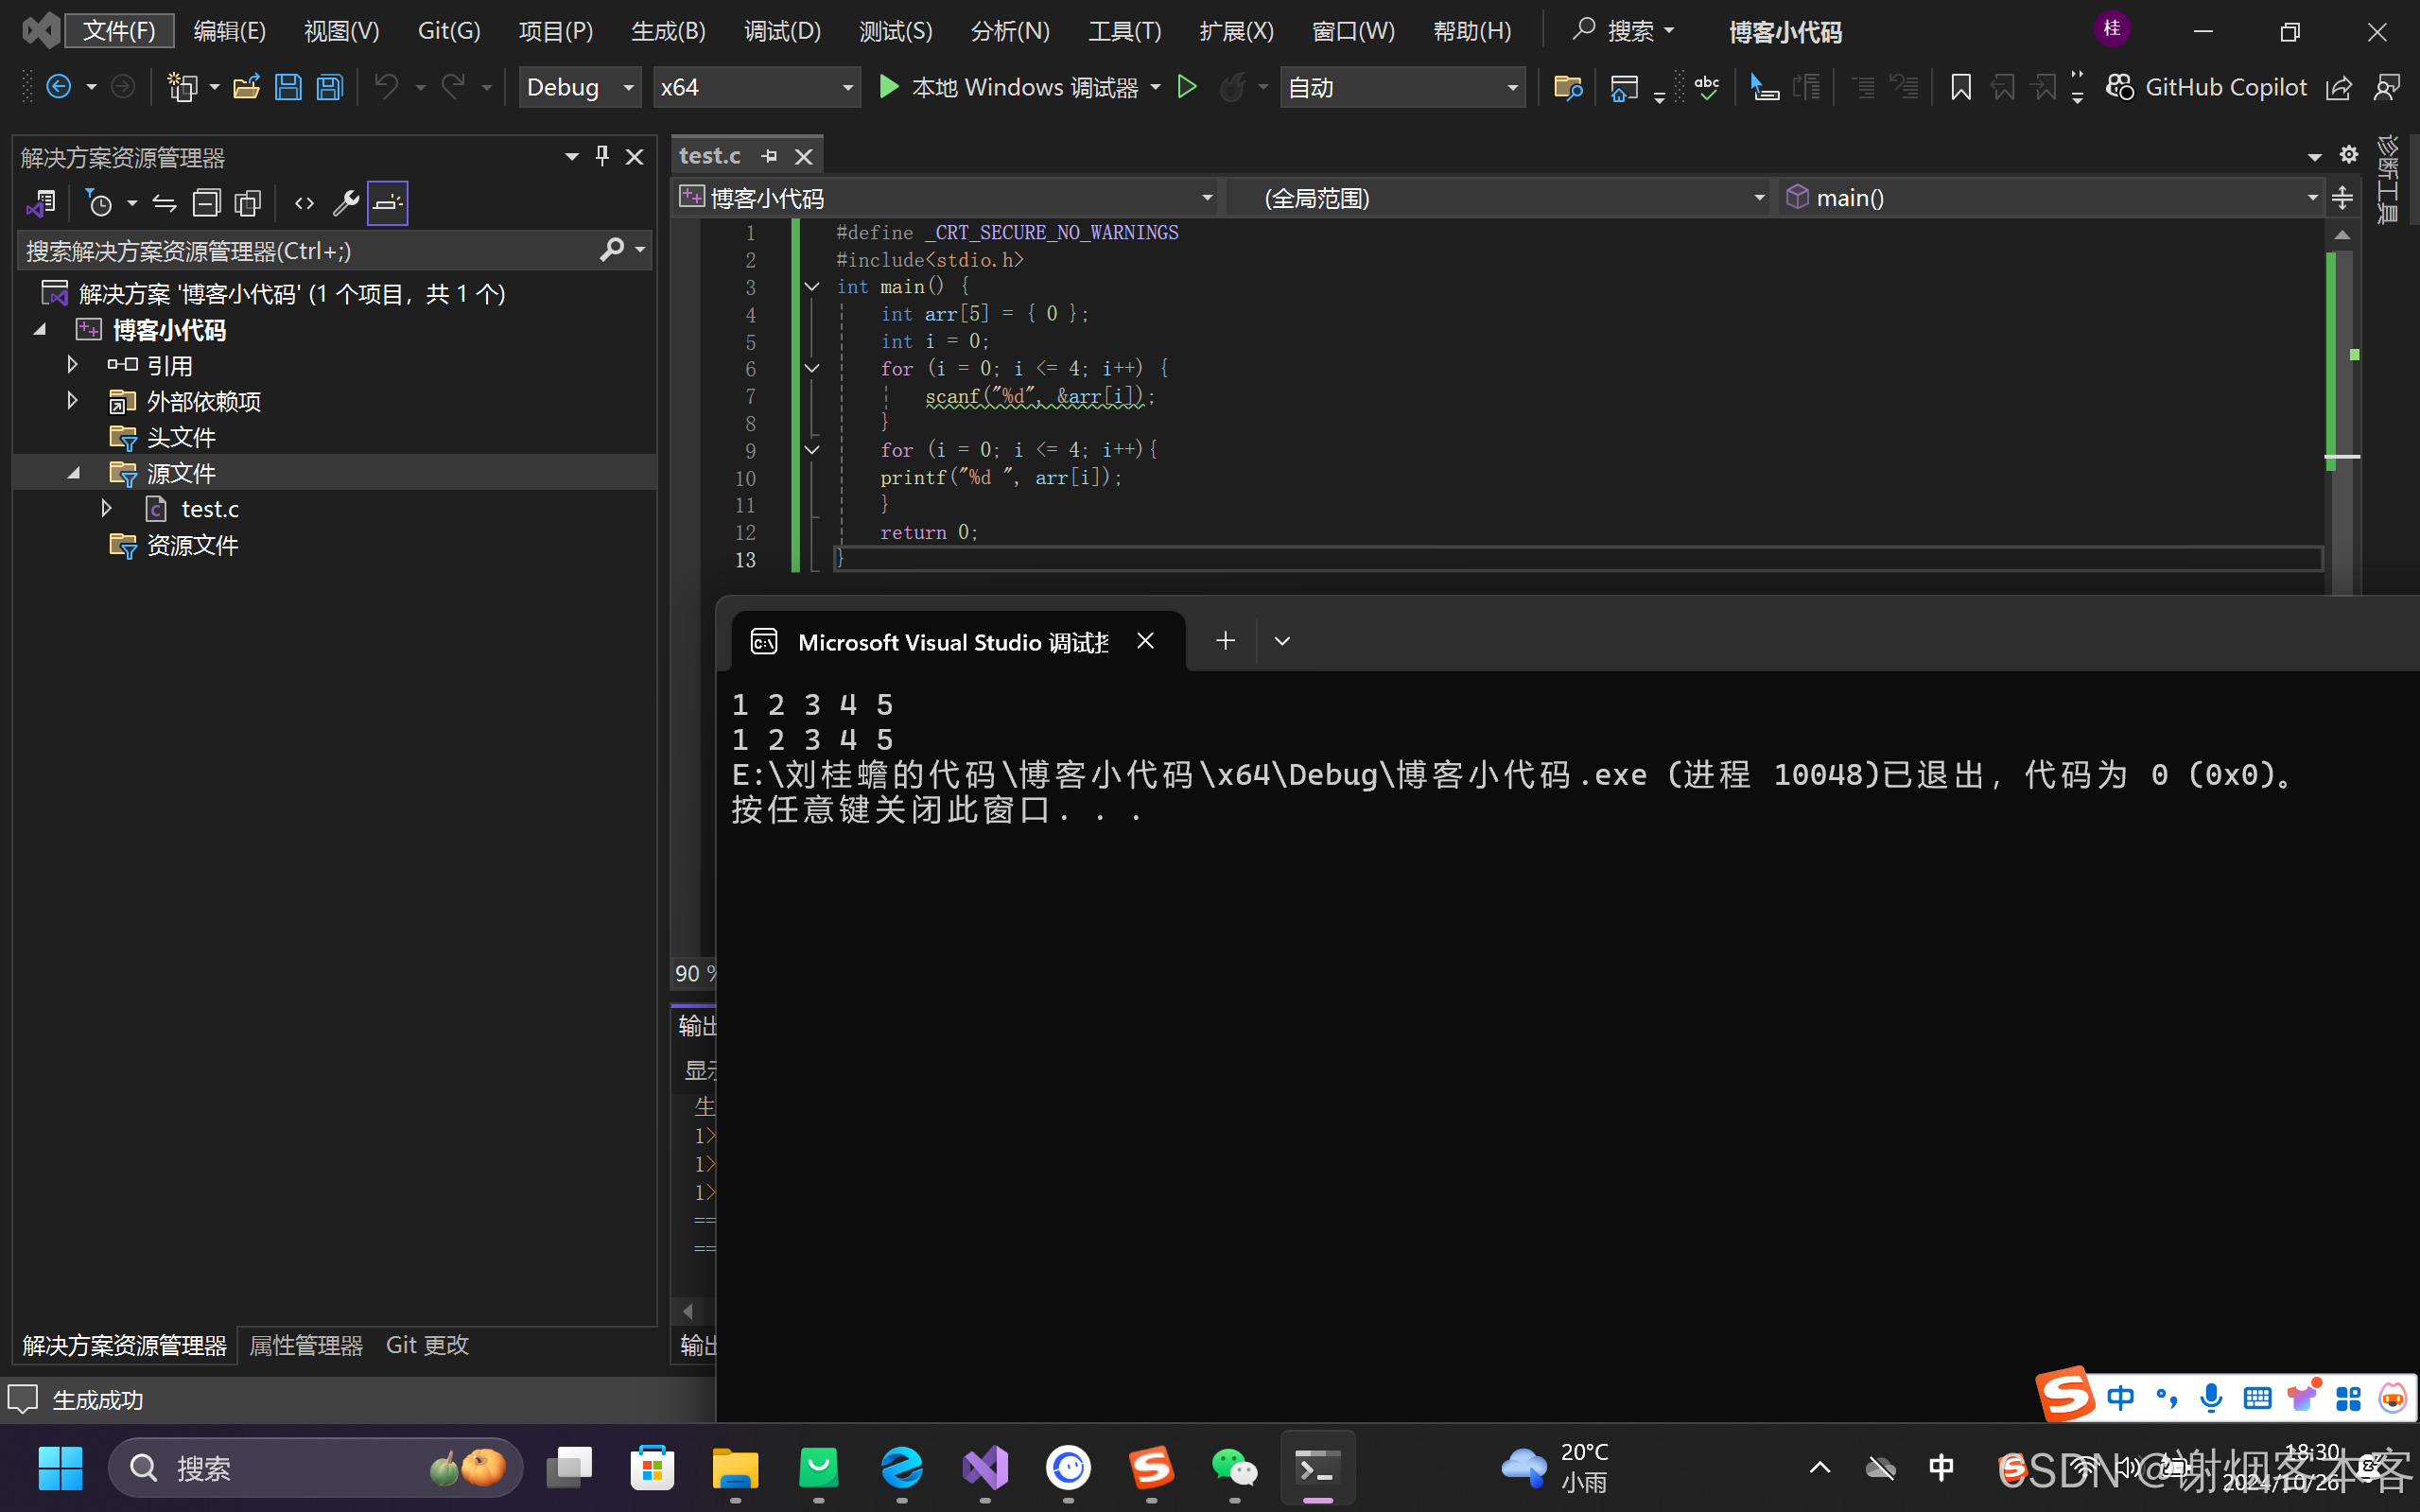Expand the test.c tree node
The width and height of the screenshot is (2420, 1512).
(x=106, y=509)
